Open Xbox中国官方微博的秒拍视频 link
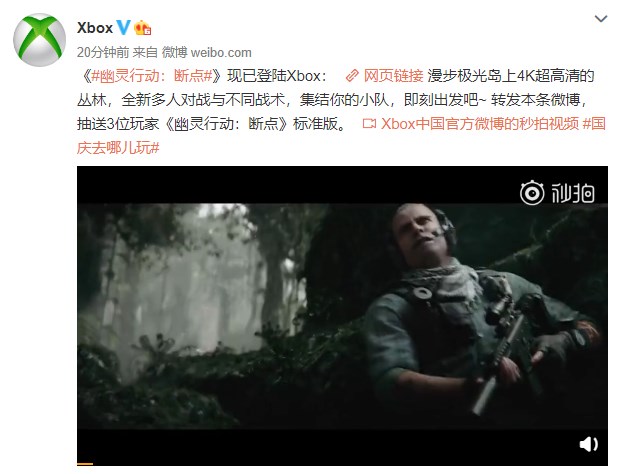This screenshot has width=621, height=474. 480,124
